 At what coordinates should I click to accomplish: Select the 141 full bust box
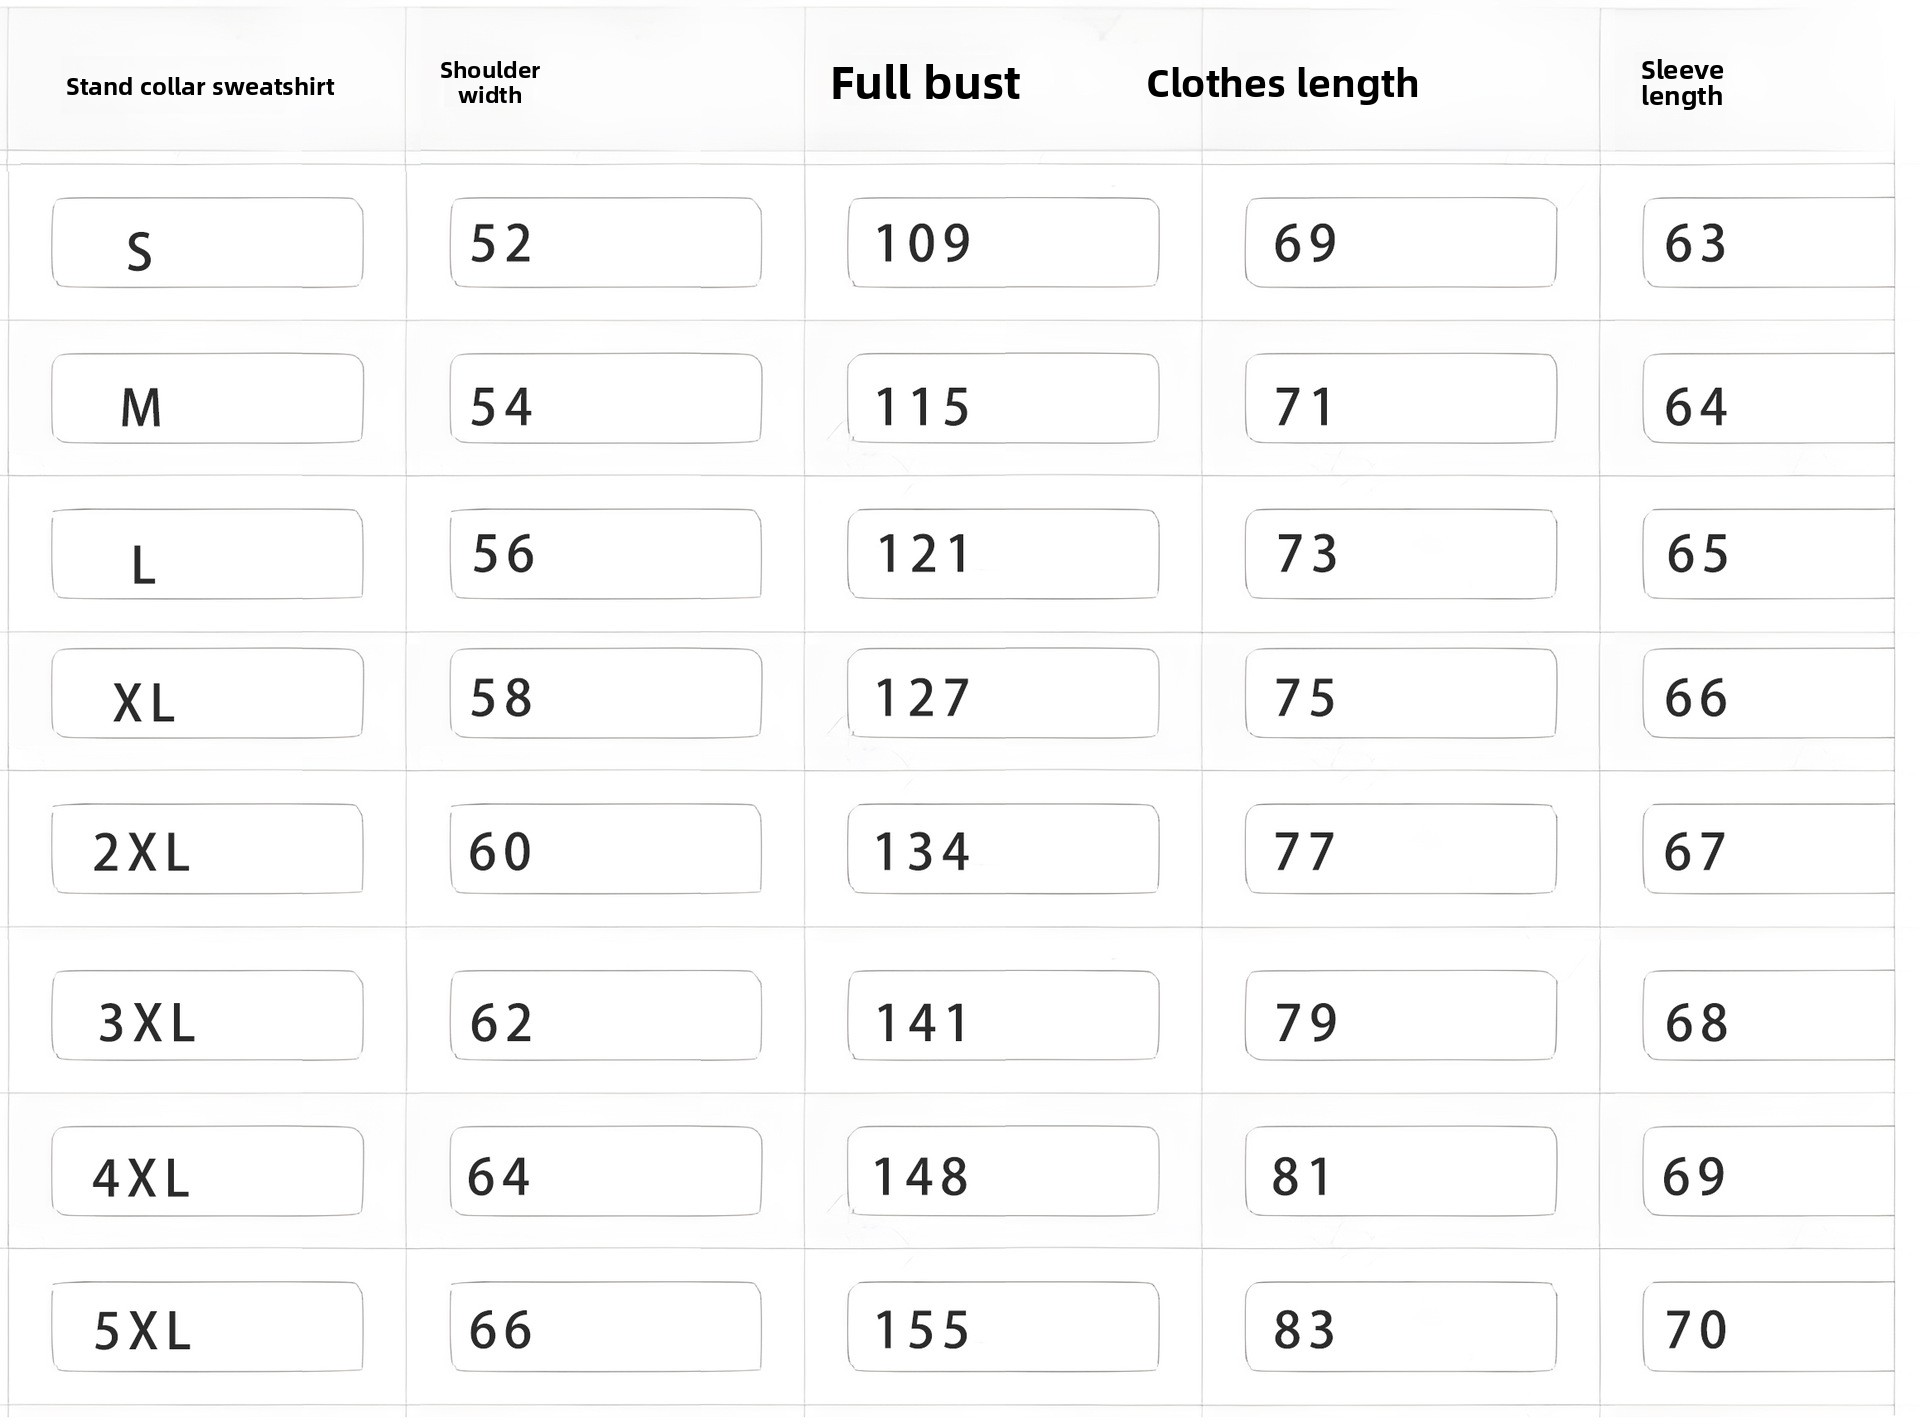(x=1003, y=1016)
